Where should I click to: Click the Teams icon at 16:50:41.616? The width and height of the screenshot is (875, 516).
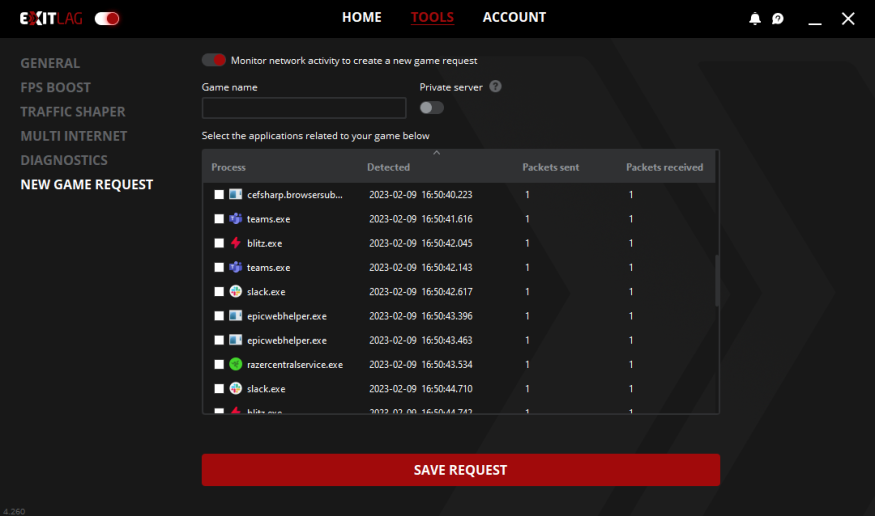(x=235, y=219)
